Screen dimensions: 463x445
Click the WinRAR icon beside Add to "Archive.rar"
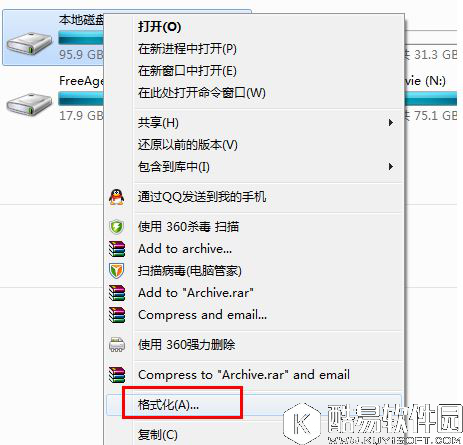point(117,293)
